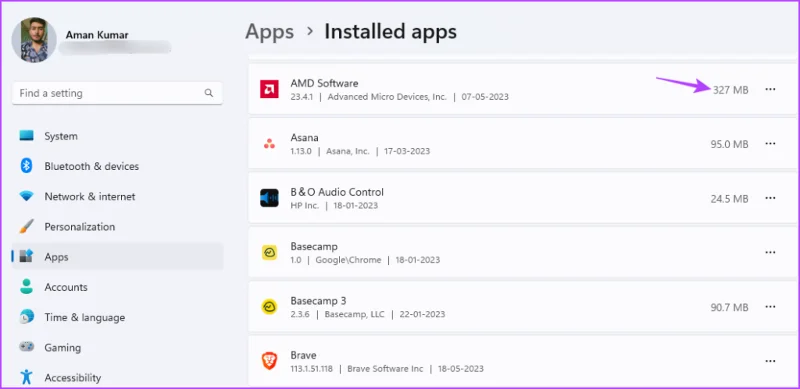Open Network & internet settings

pos(117,196)
